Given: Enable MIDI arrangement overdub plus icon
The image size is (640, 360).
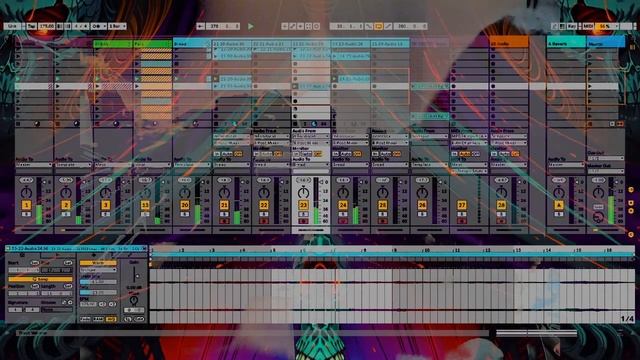Looking at the screenshot, I should pyautogui.click(x=284, y=26).
